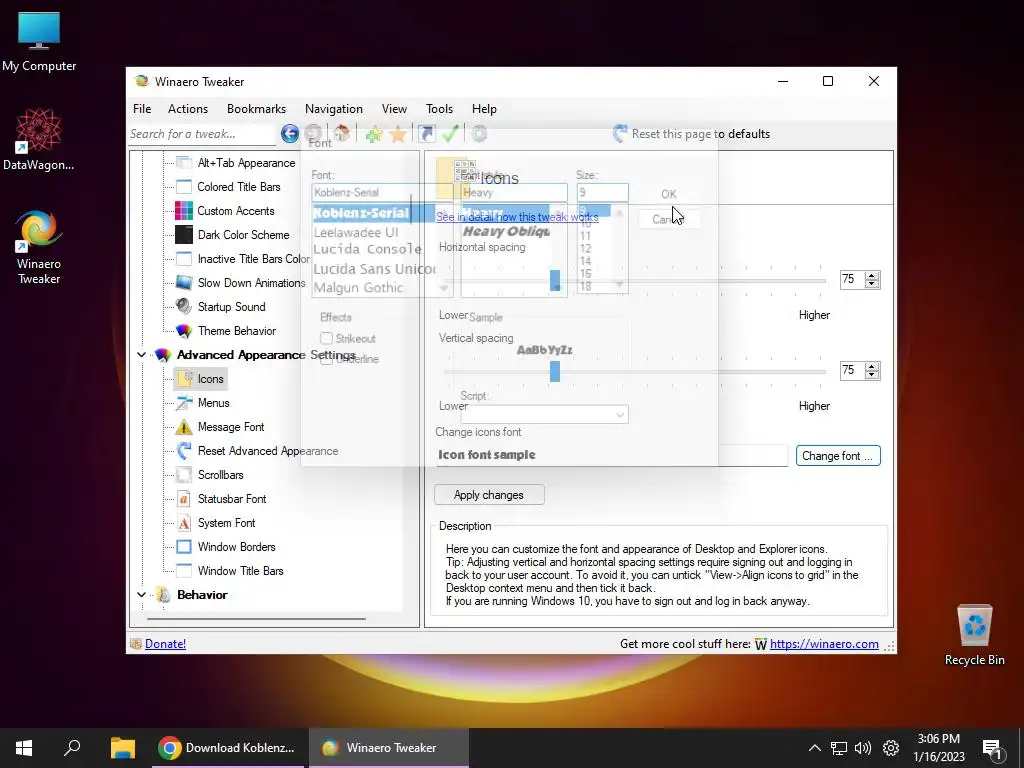Select the DataWagon desktop shortcut
Viewport: 1024px width, 768px height.
(x=39, y=140)
